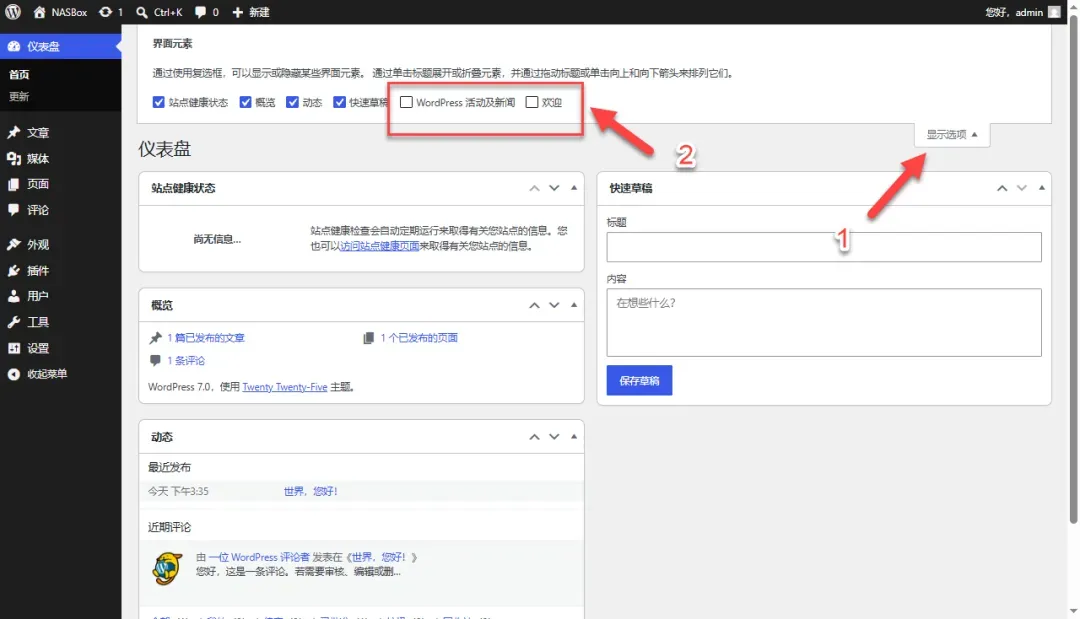Click the 内容 draft content textarea
Screen dimensions: 1080x619
point(824,323)
